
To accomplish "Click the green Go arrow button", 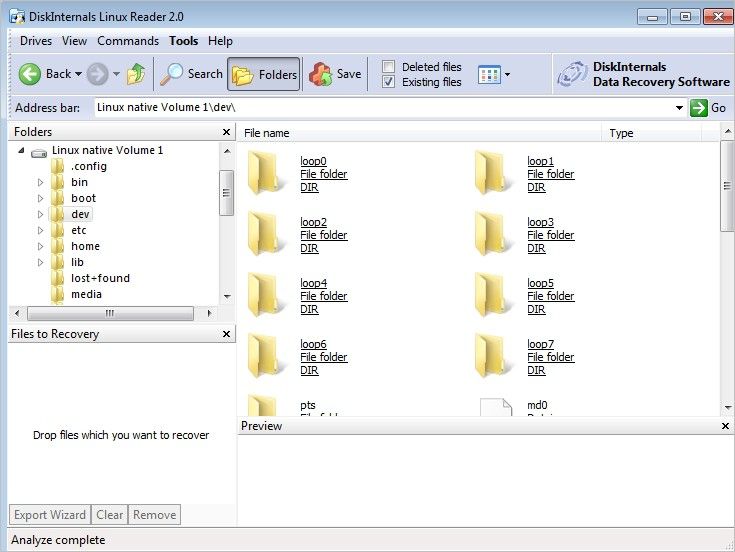I will (x=698, y=108).
